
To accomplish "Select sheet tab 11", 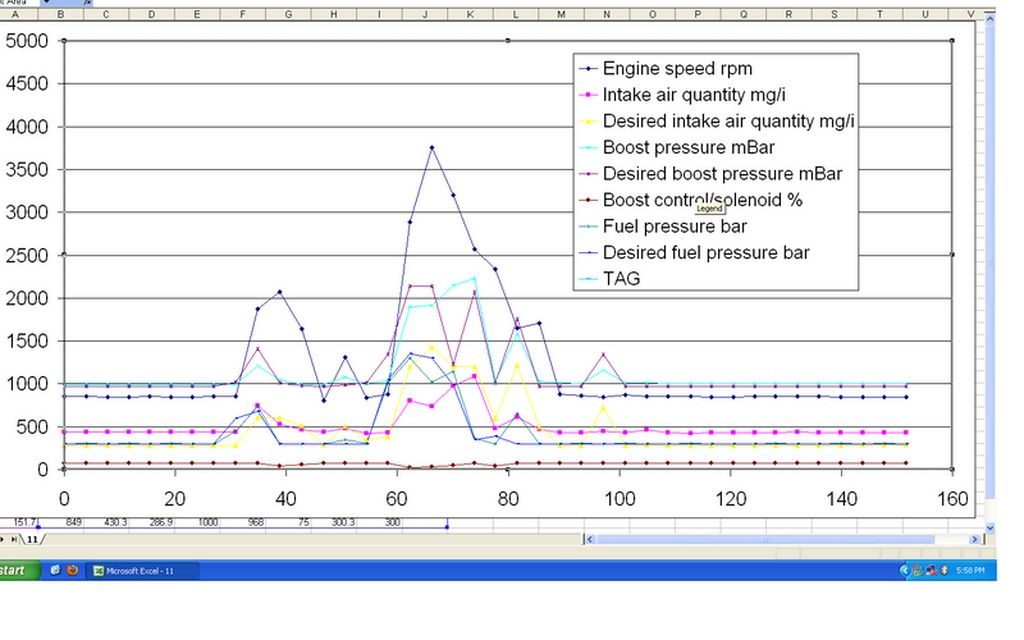I will (32, 539).
